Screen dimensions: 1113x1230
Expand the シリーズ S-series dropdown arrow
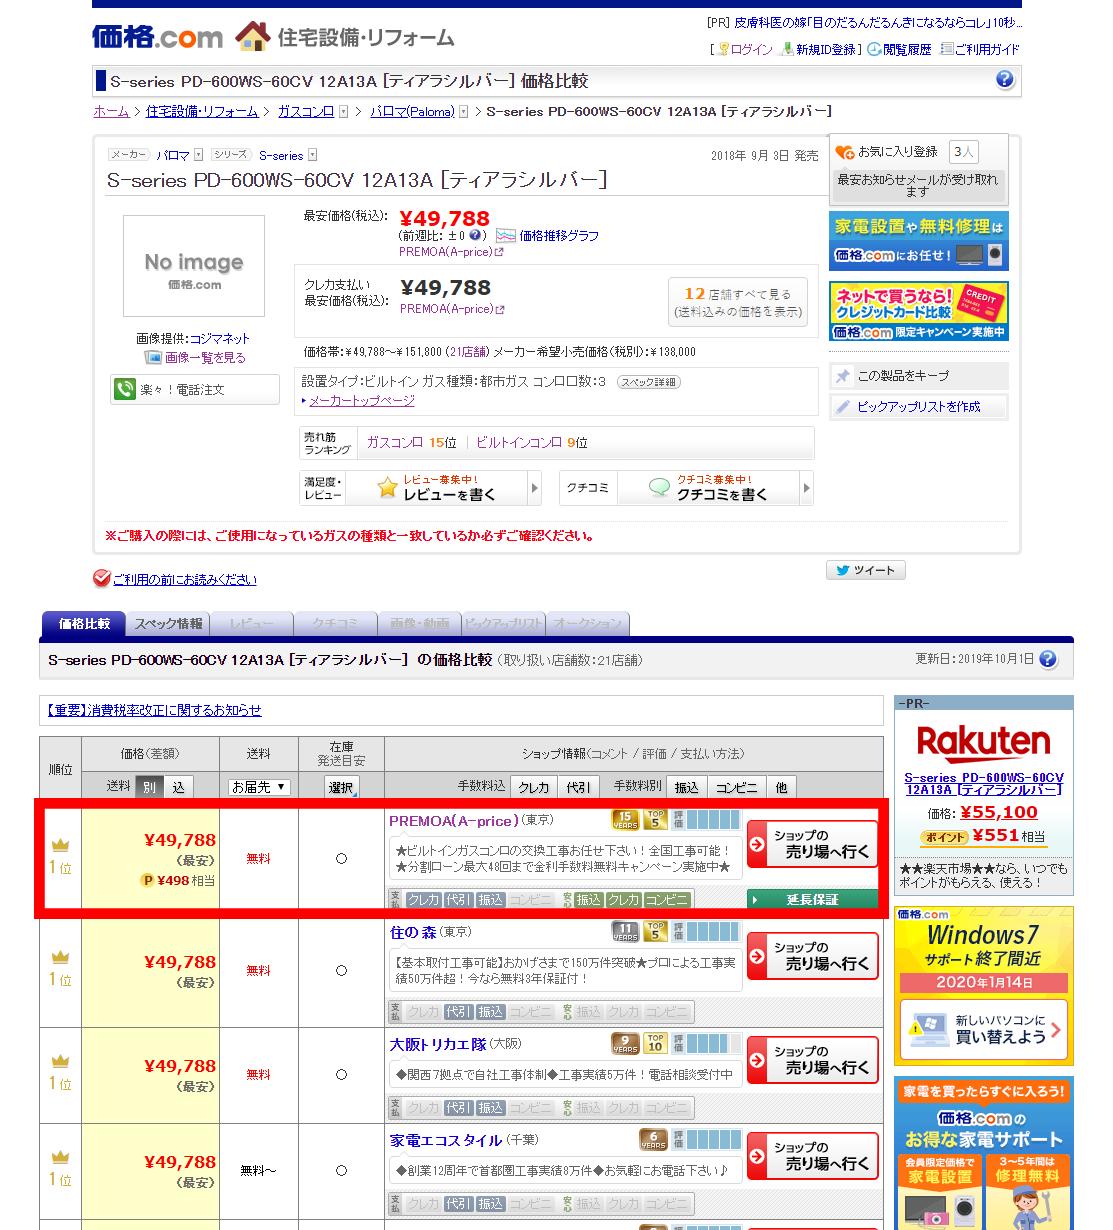click(x=312, y=155)
